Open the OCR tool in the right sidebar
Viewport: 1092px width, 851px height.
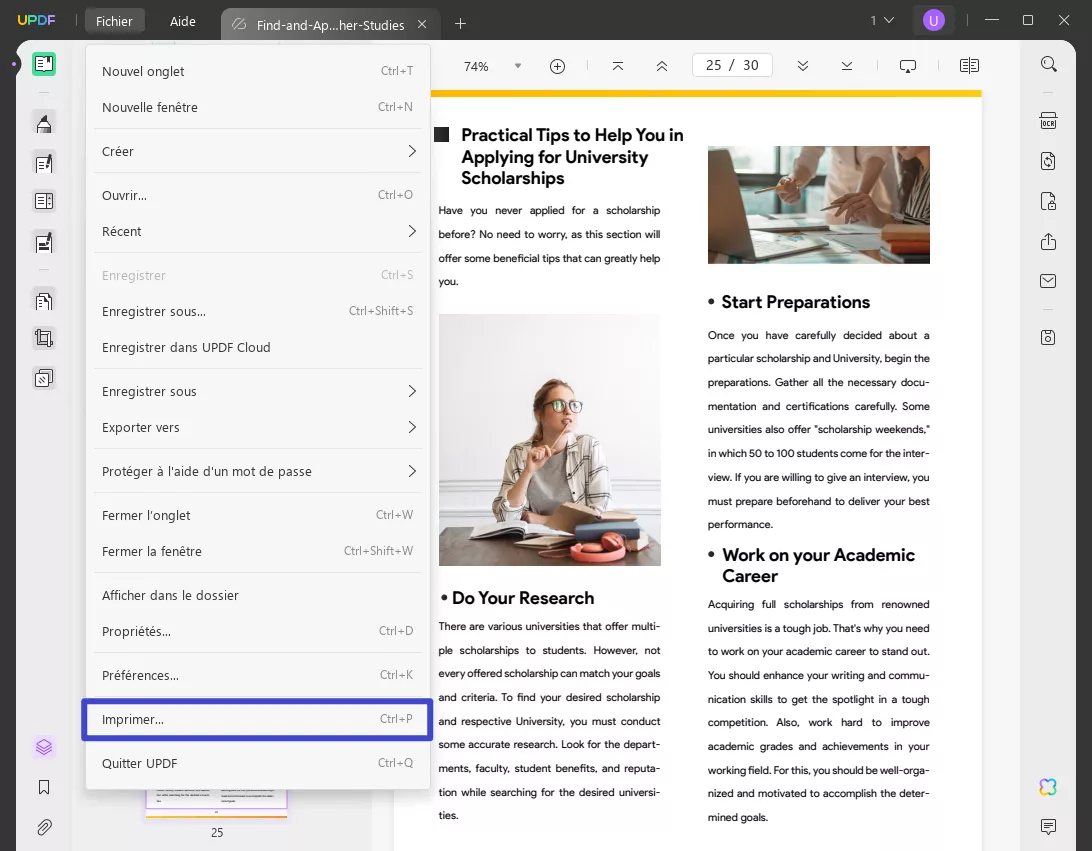click(x=1047, y=120)
